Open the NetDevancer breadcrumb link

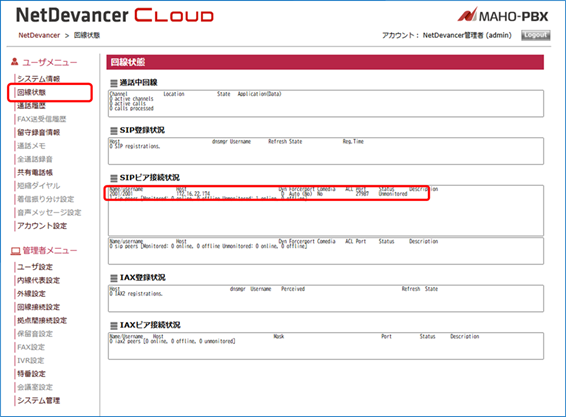tap(39, 35)
